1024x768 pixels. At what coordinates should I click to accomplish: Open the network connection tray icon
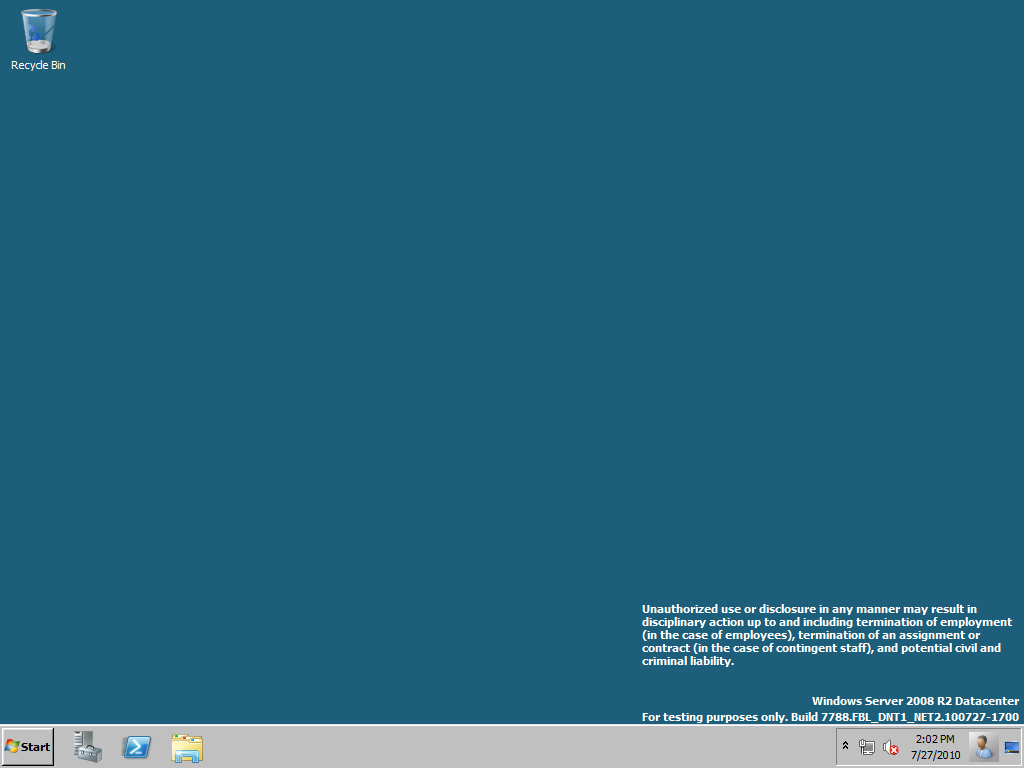(x=867, y=747)
